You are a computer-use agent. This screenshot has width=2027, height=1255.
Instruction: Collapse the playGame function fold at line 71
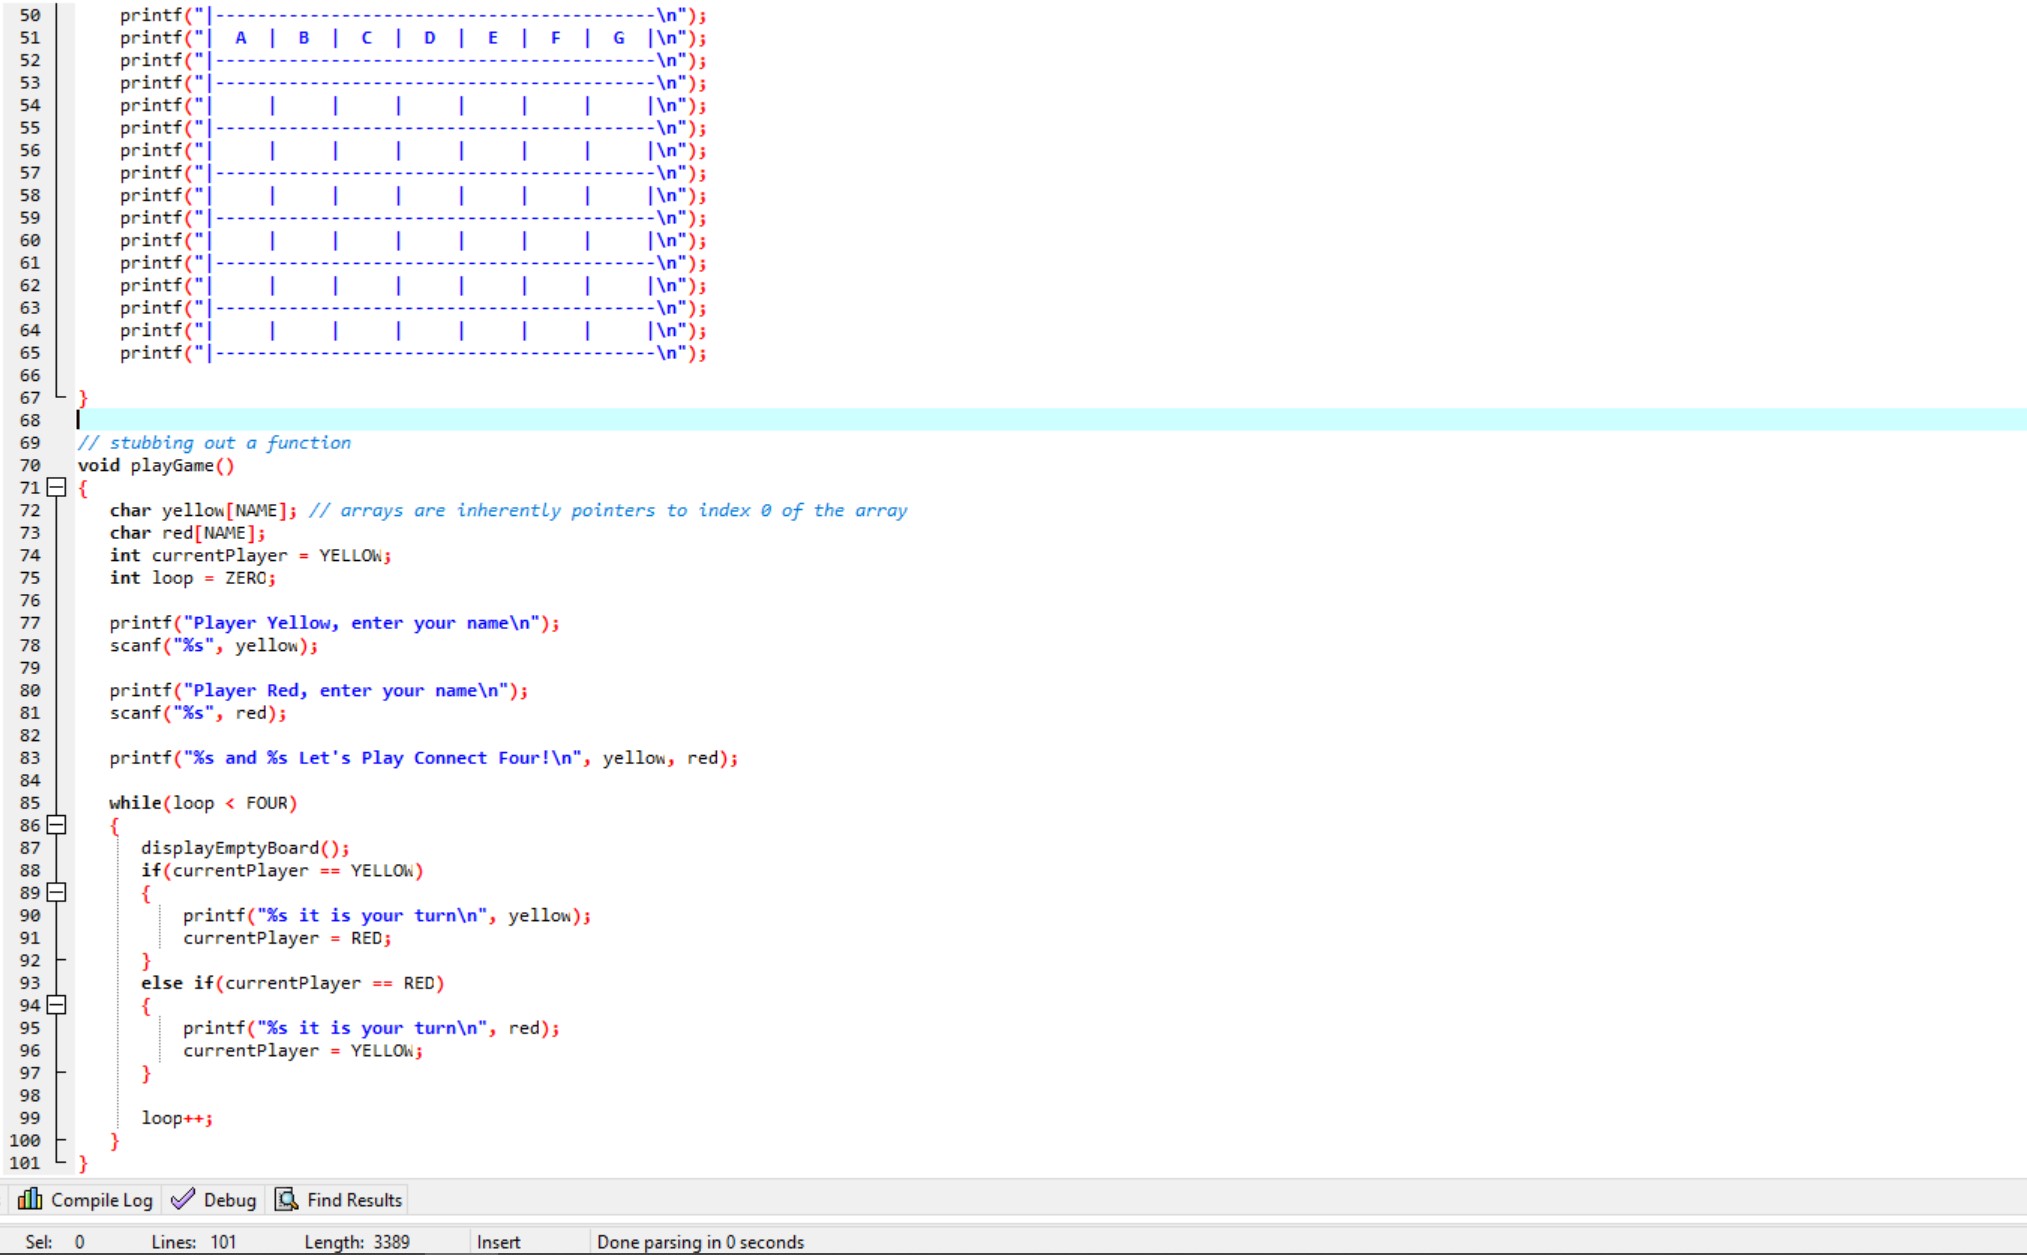(x=57, y=488)
